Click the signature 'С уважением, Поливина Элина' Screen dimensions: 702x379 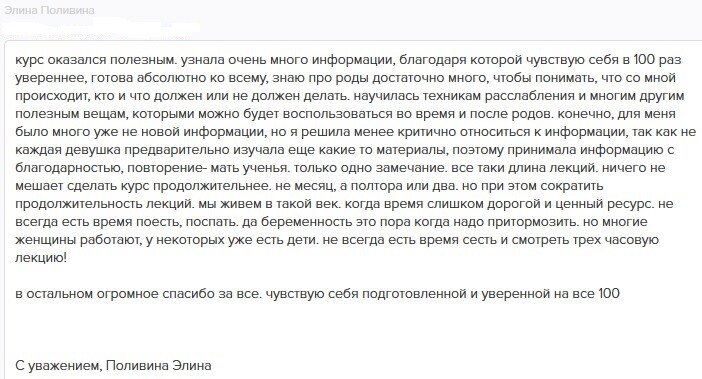pyautogui.click(x=113, y=366)
